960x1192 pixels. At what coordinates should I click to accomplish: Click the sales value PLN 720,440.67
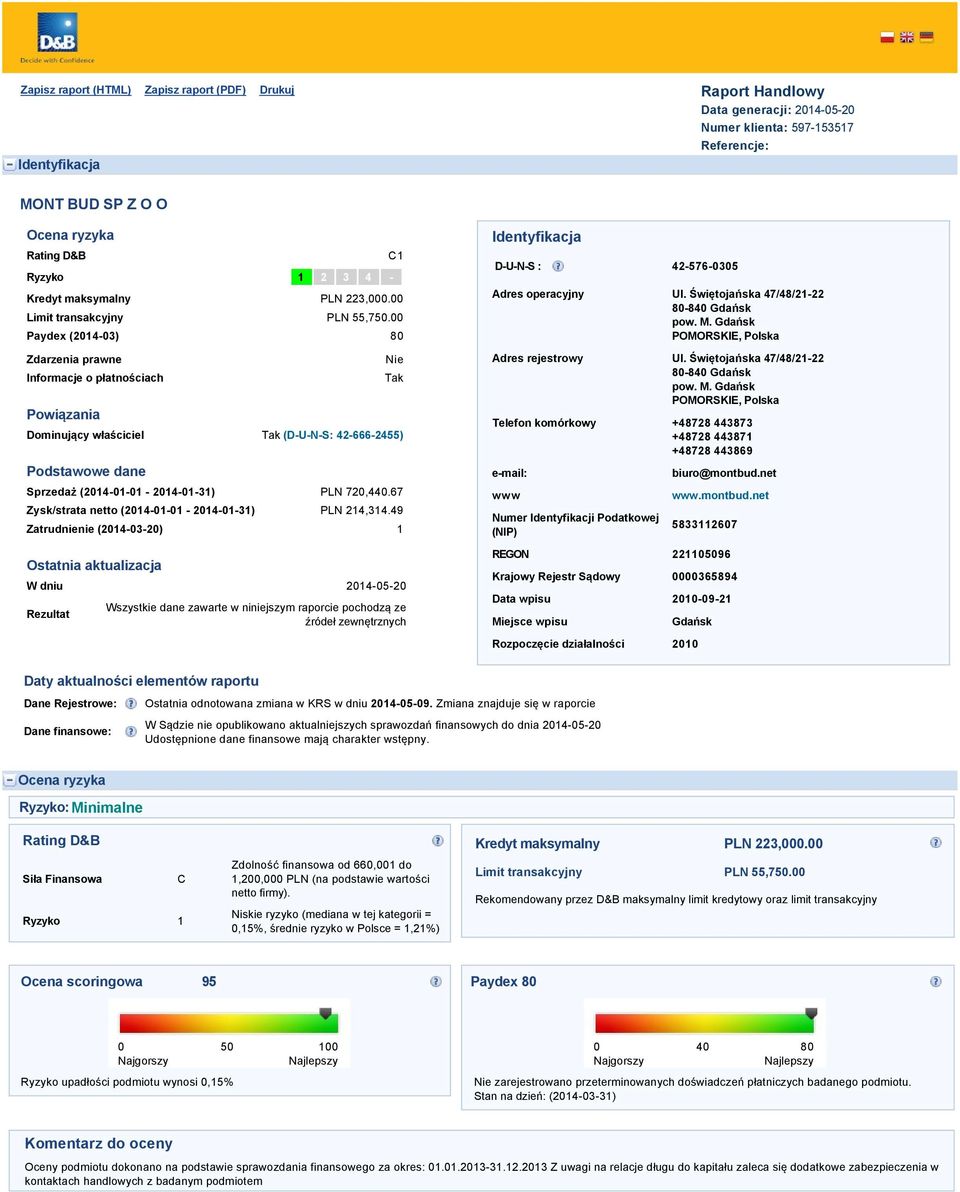tap(362, 493)
